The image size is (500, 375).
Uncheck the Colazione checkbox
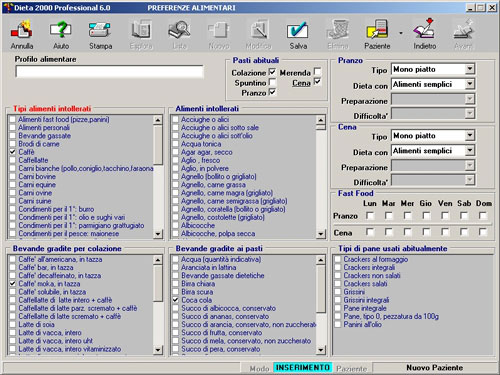click(x=272, y=72)
